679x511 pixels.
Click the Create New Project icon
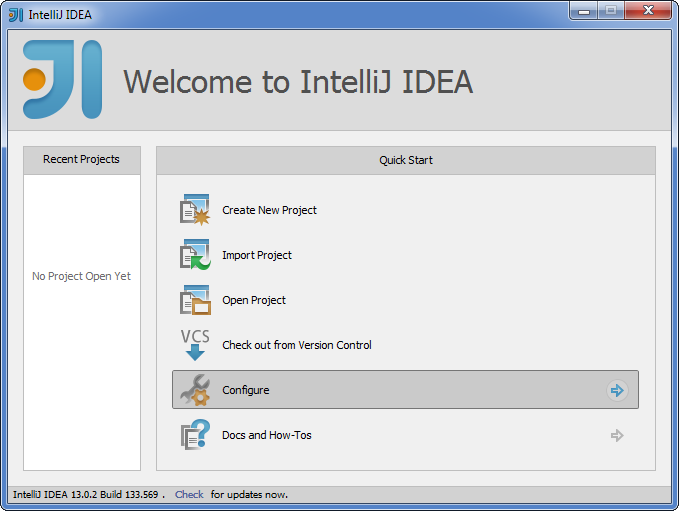[x=195, y=210]
